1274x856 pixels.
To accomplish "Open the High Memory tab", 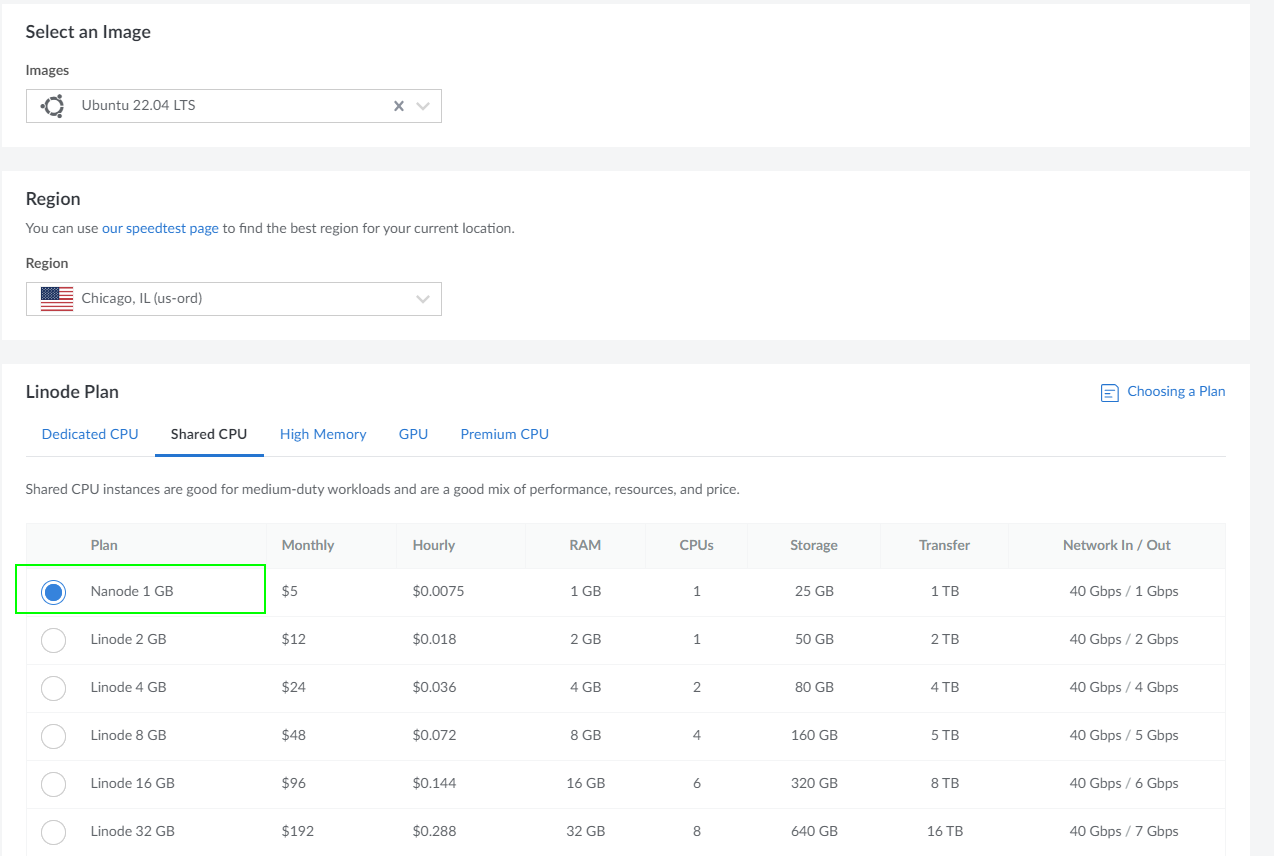I will point(323,434).
